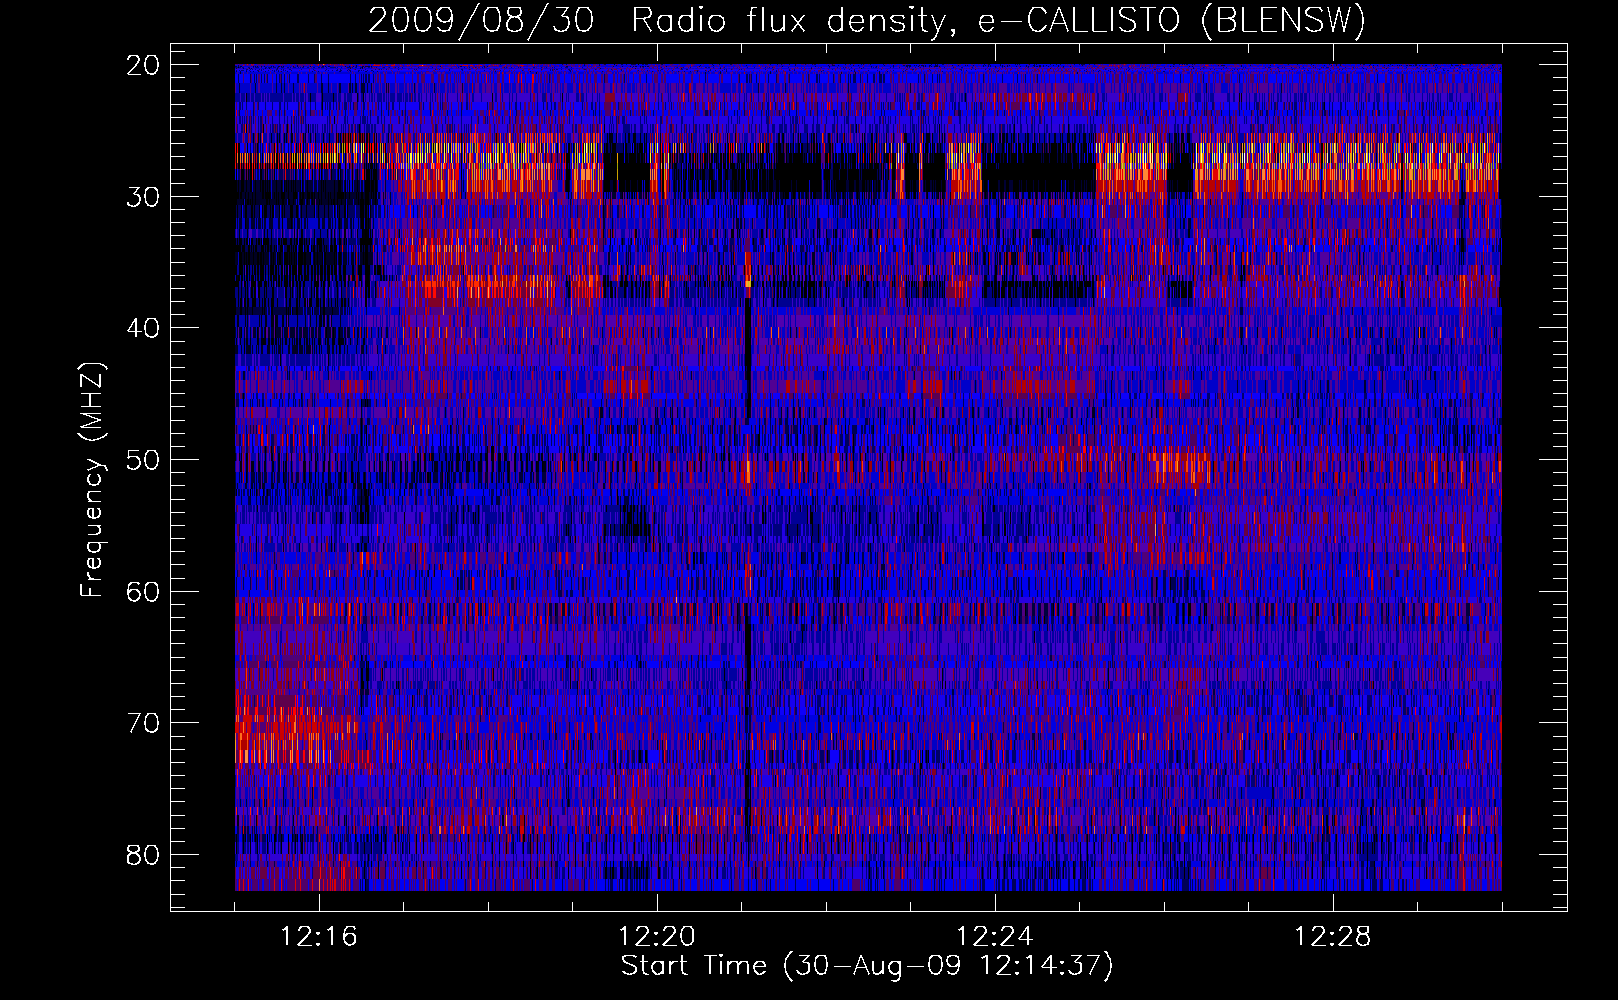Click the date "2009/08/30" in the title
This screenshot has width=1618, height=1000.
[481, 20]
